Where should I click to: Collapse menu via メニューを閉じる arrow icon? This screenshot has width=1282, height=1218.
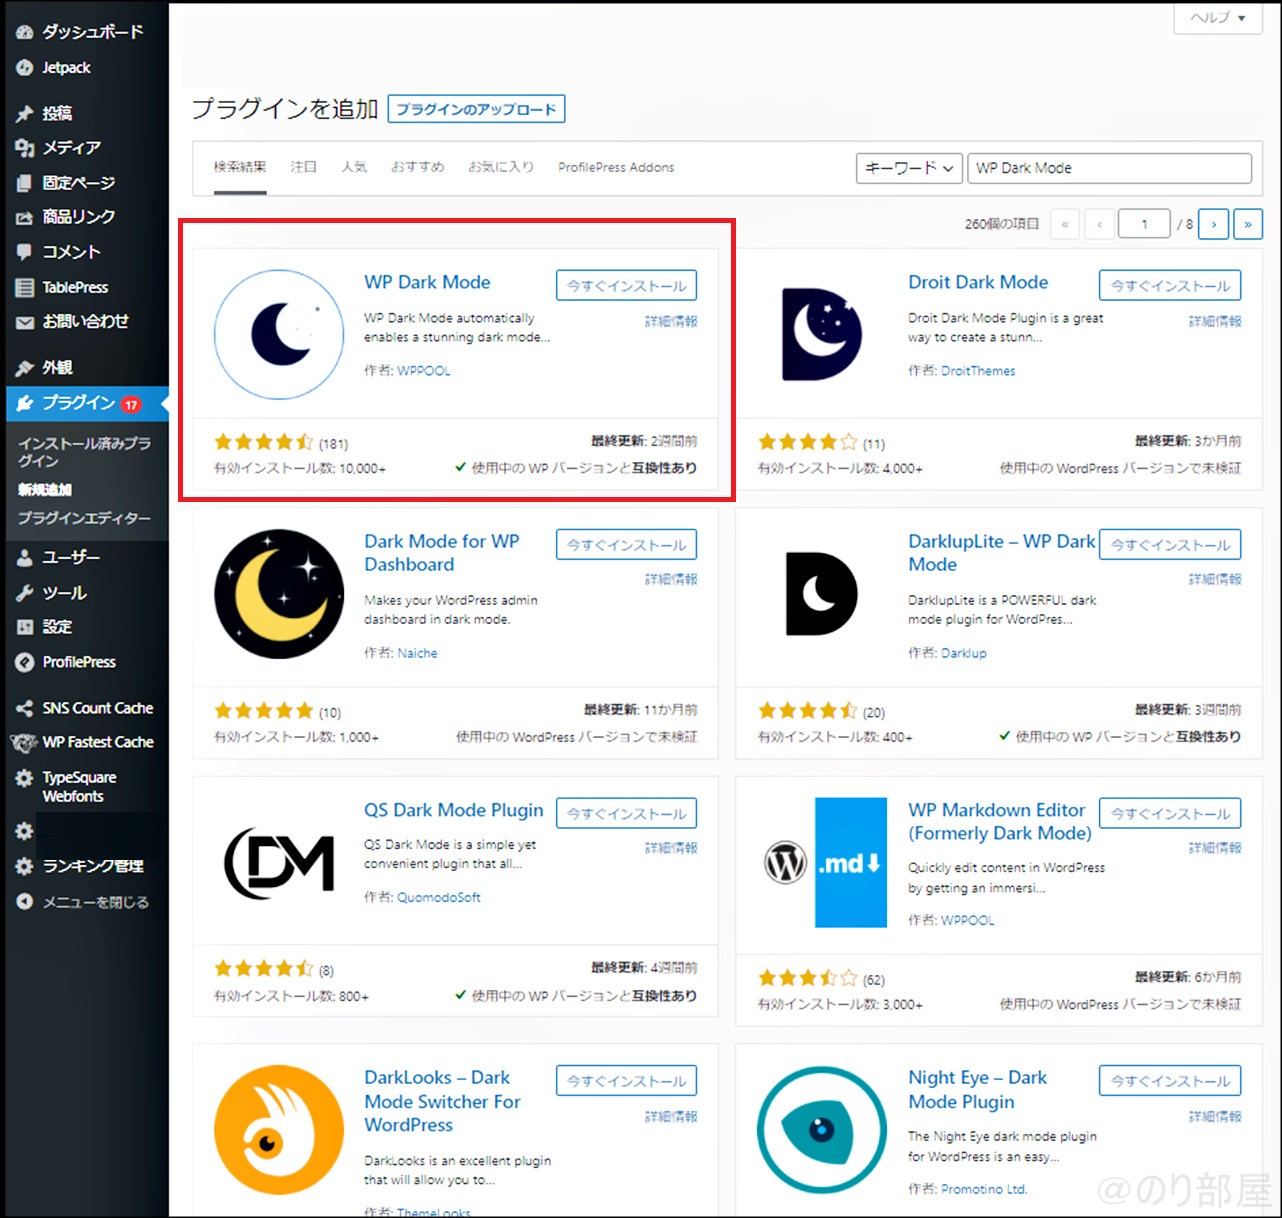[x=25, y=901]
